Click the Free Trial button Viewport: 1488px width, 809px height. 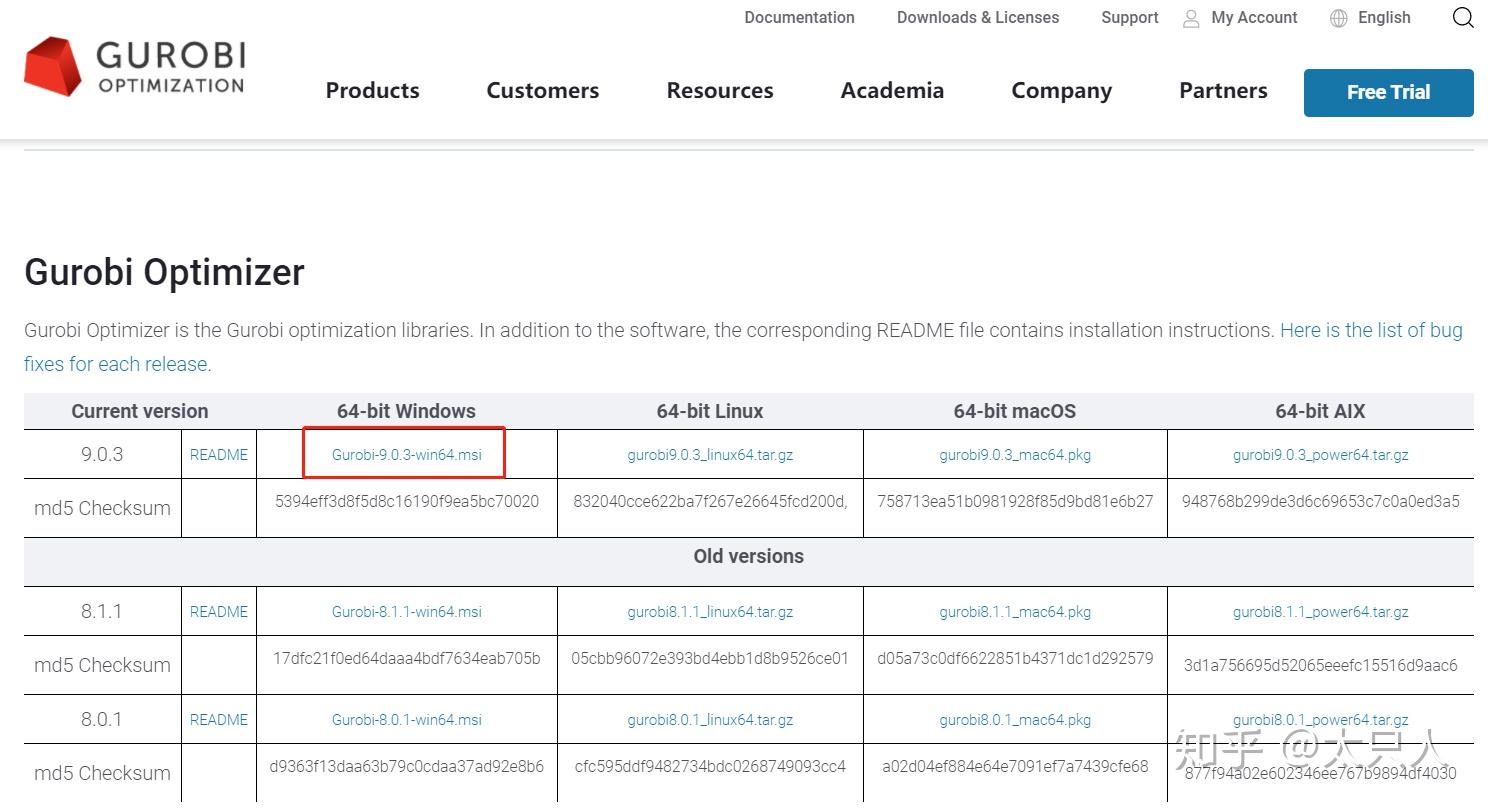pyautogui.click(x=1388, y=92)
